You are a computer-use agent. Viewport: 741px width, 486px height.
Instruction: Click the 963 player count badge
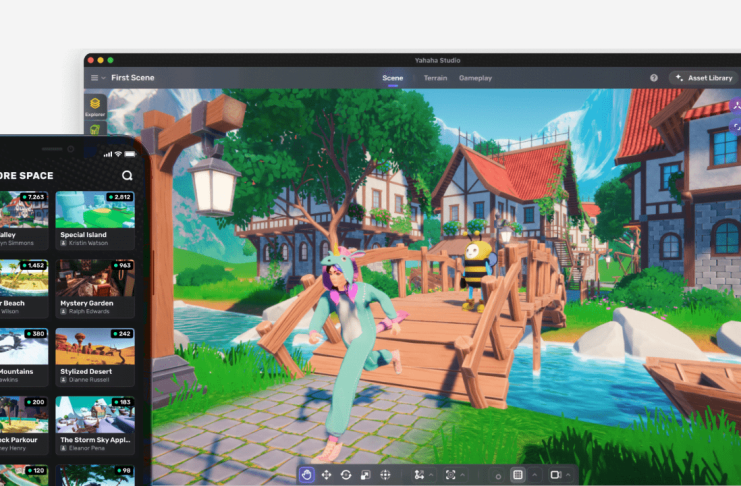pos(122,266)
